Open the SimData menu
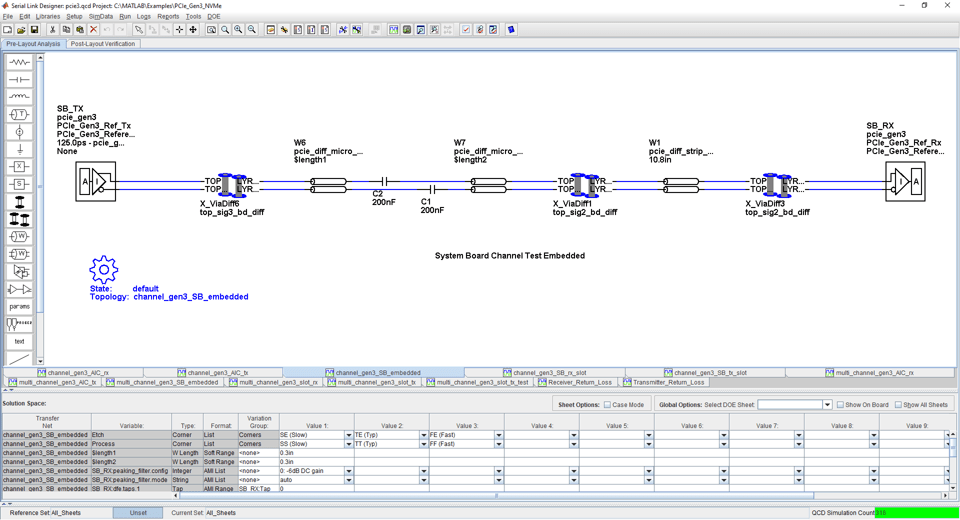 pos(100,17)
